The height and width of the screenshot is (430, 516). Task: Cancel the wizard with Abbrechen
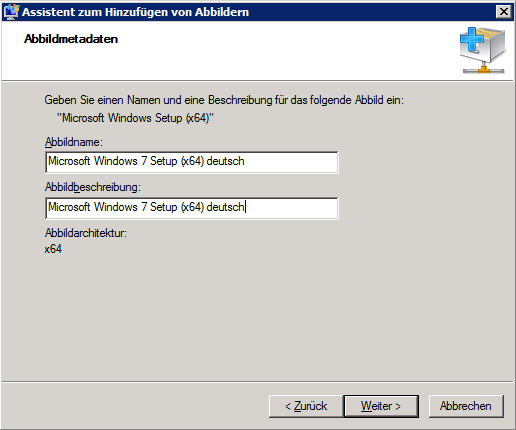(x=466, y=406)
